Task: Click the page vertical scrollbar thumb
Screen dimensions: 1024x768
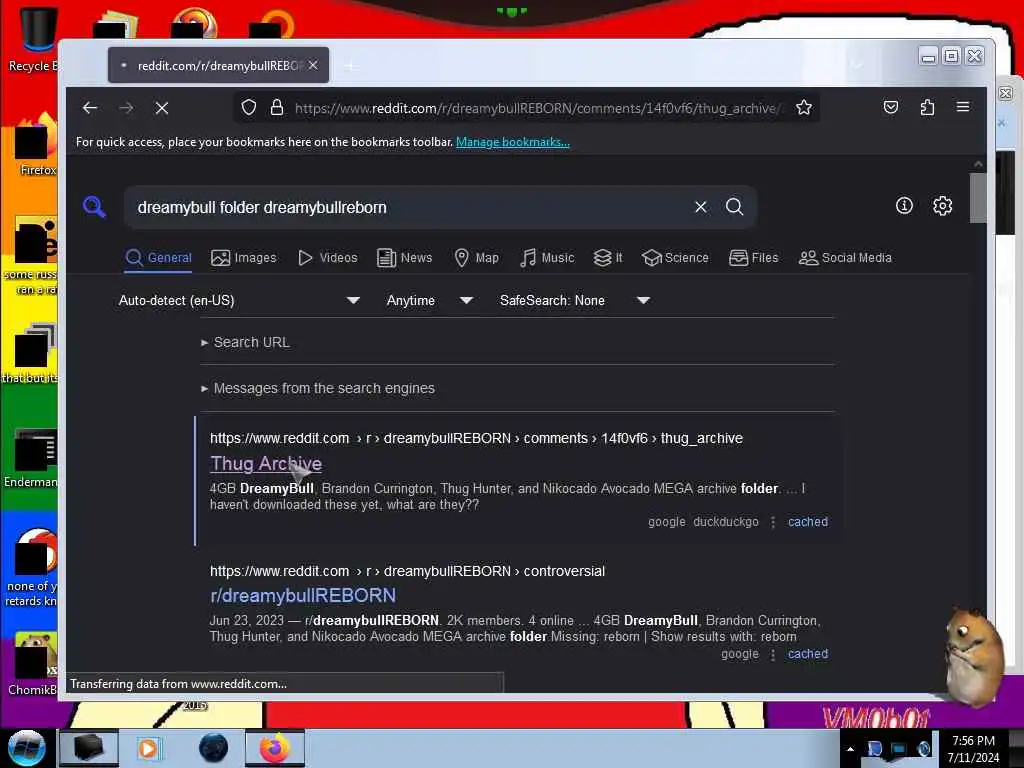Action: click(x=978, y=197)
